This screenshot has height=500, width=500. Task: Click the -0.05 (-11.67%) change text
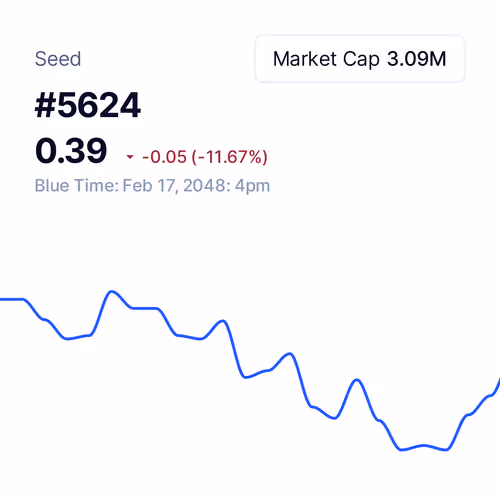point(205,157)
